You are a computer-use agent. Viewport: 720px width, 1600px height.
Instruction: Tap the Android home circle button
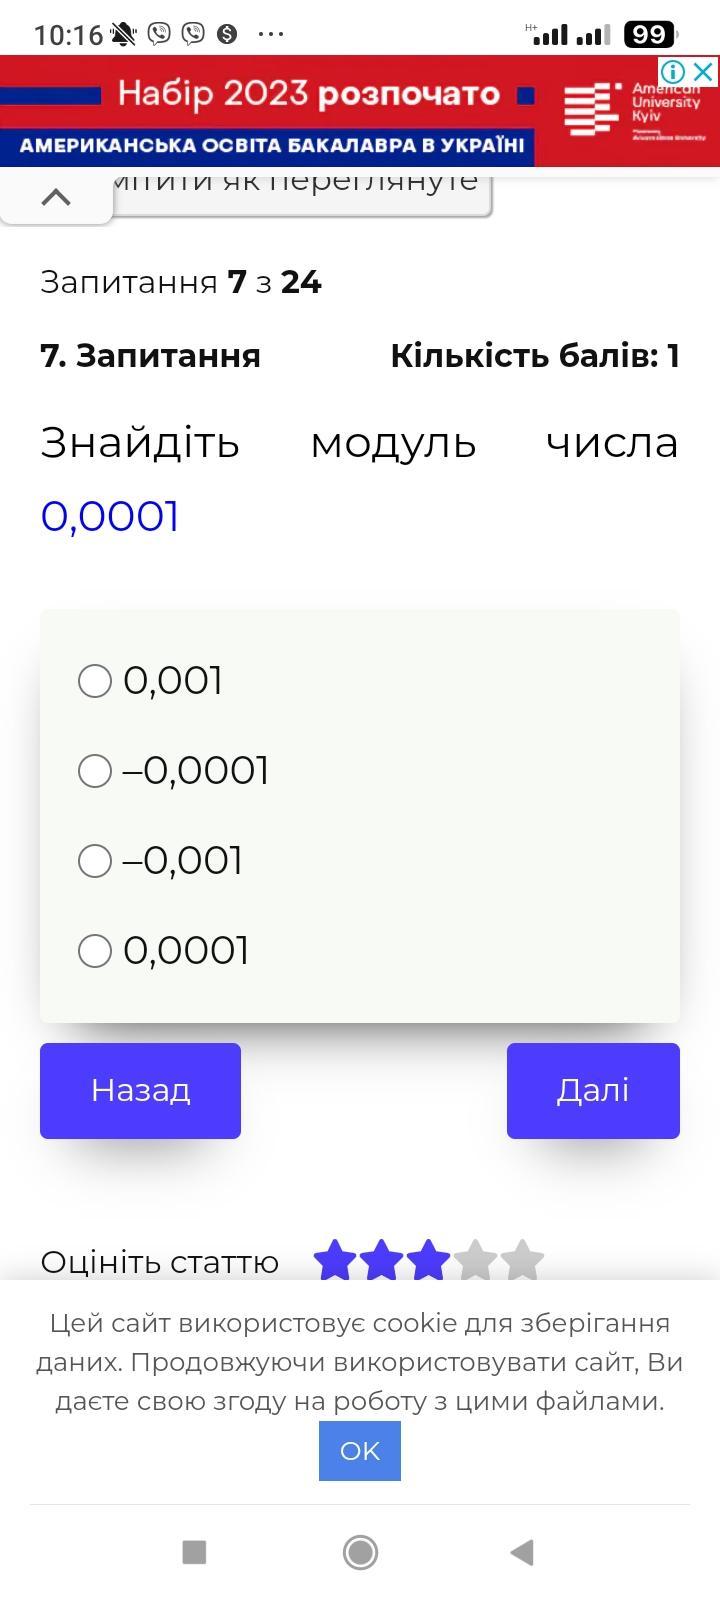point(360,1552)
